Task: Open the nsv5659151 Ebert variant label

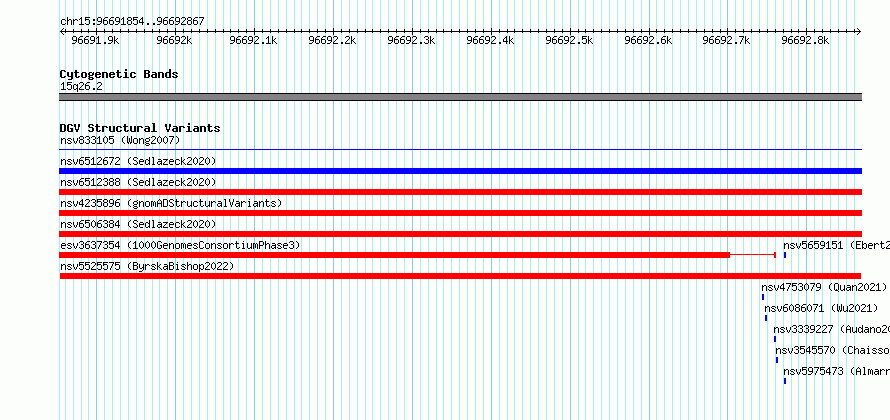Action: click(836, 245)
